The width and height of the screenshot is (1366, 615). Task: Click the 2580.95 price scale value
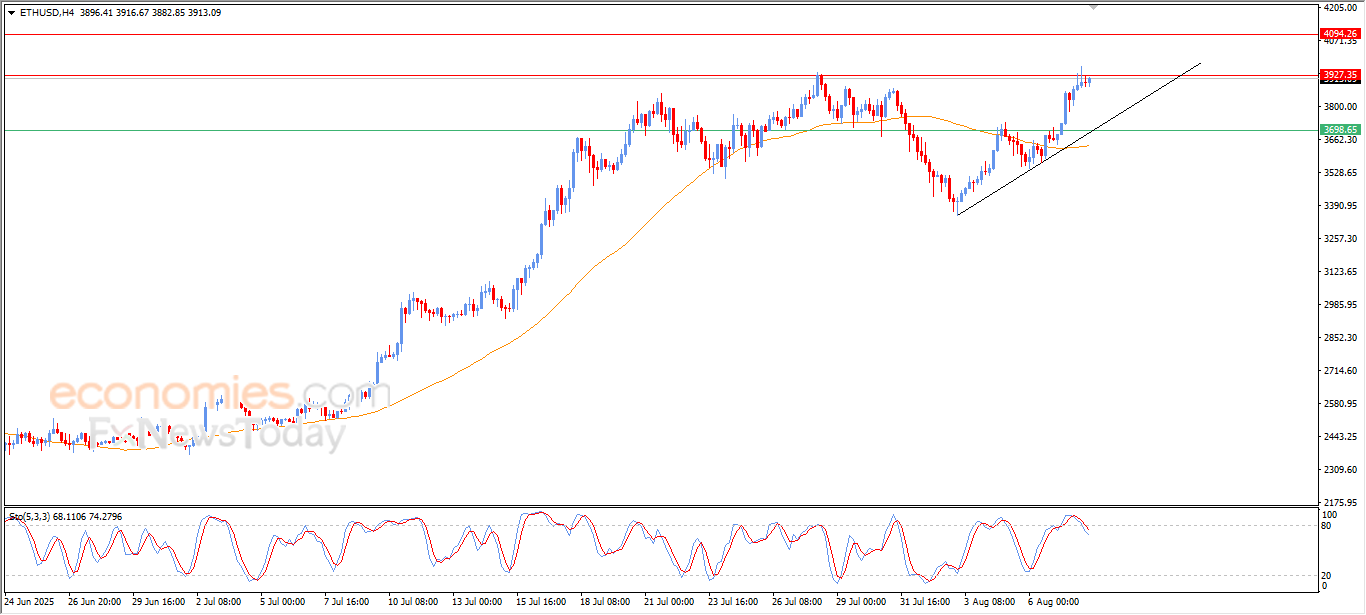(1339, 404)
